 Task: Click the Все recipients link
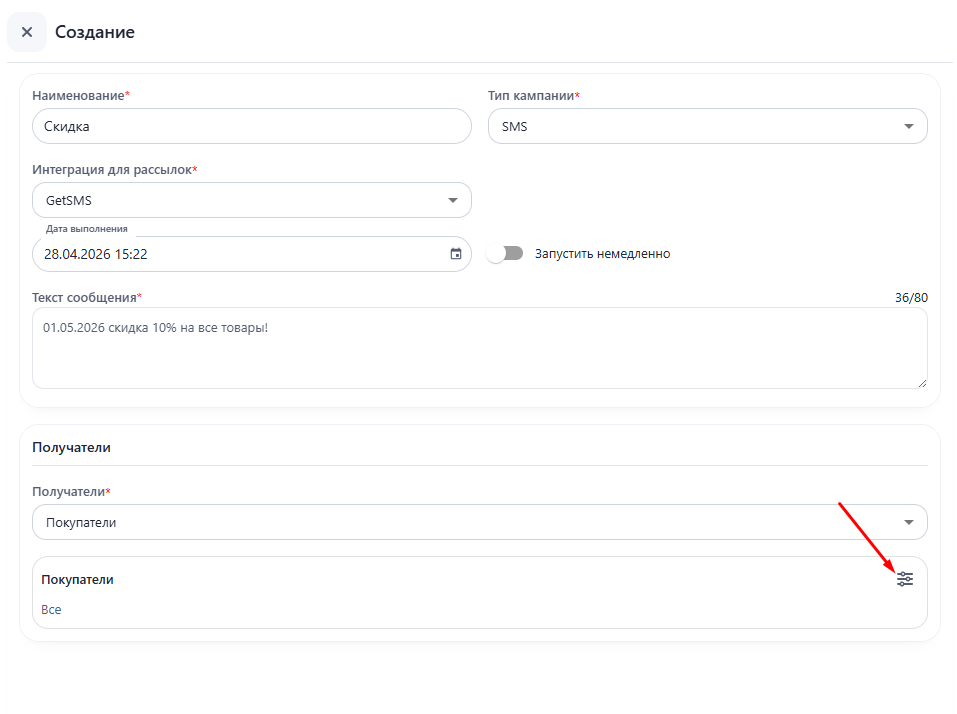click(x=51, y=609)
